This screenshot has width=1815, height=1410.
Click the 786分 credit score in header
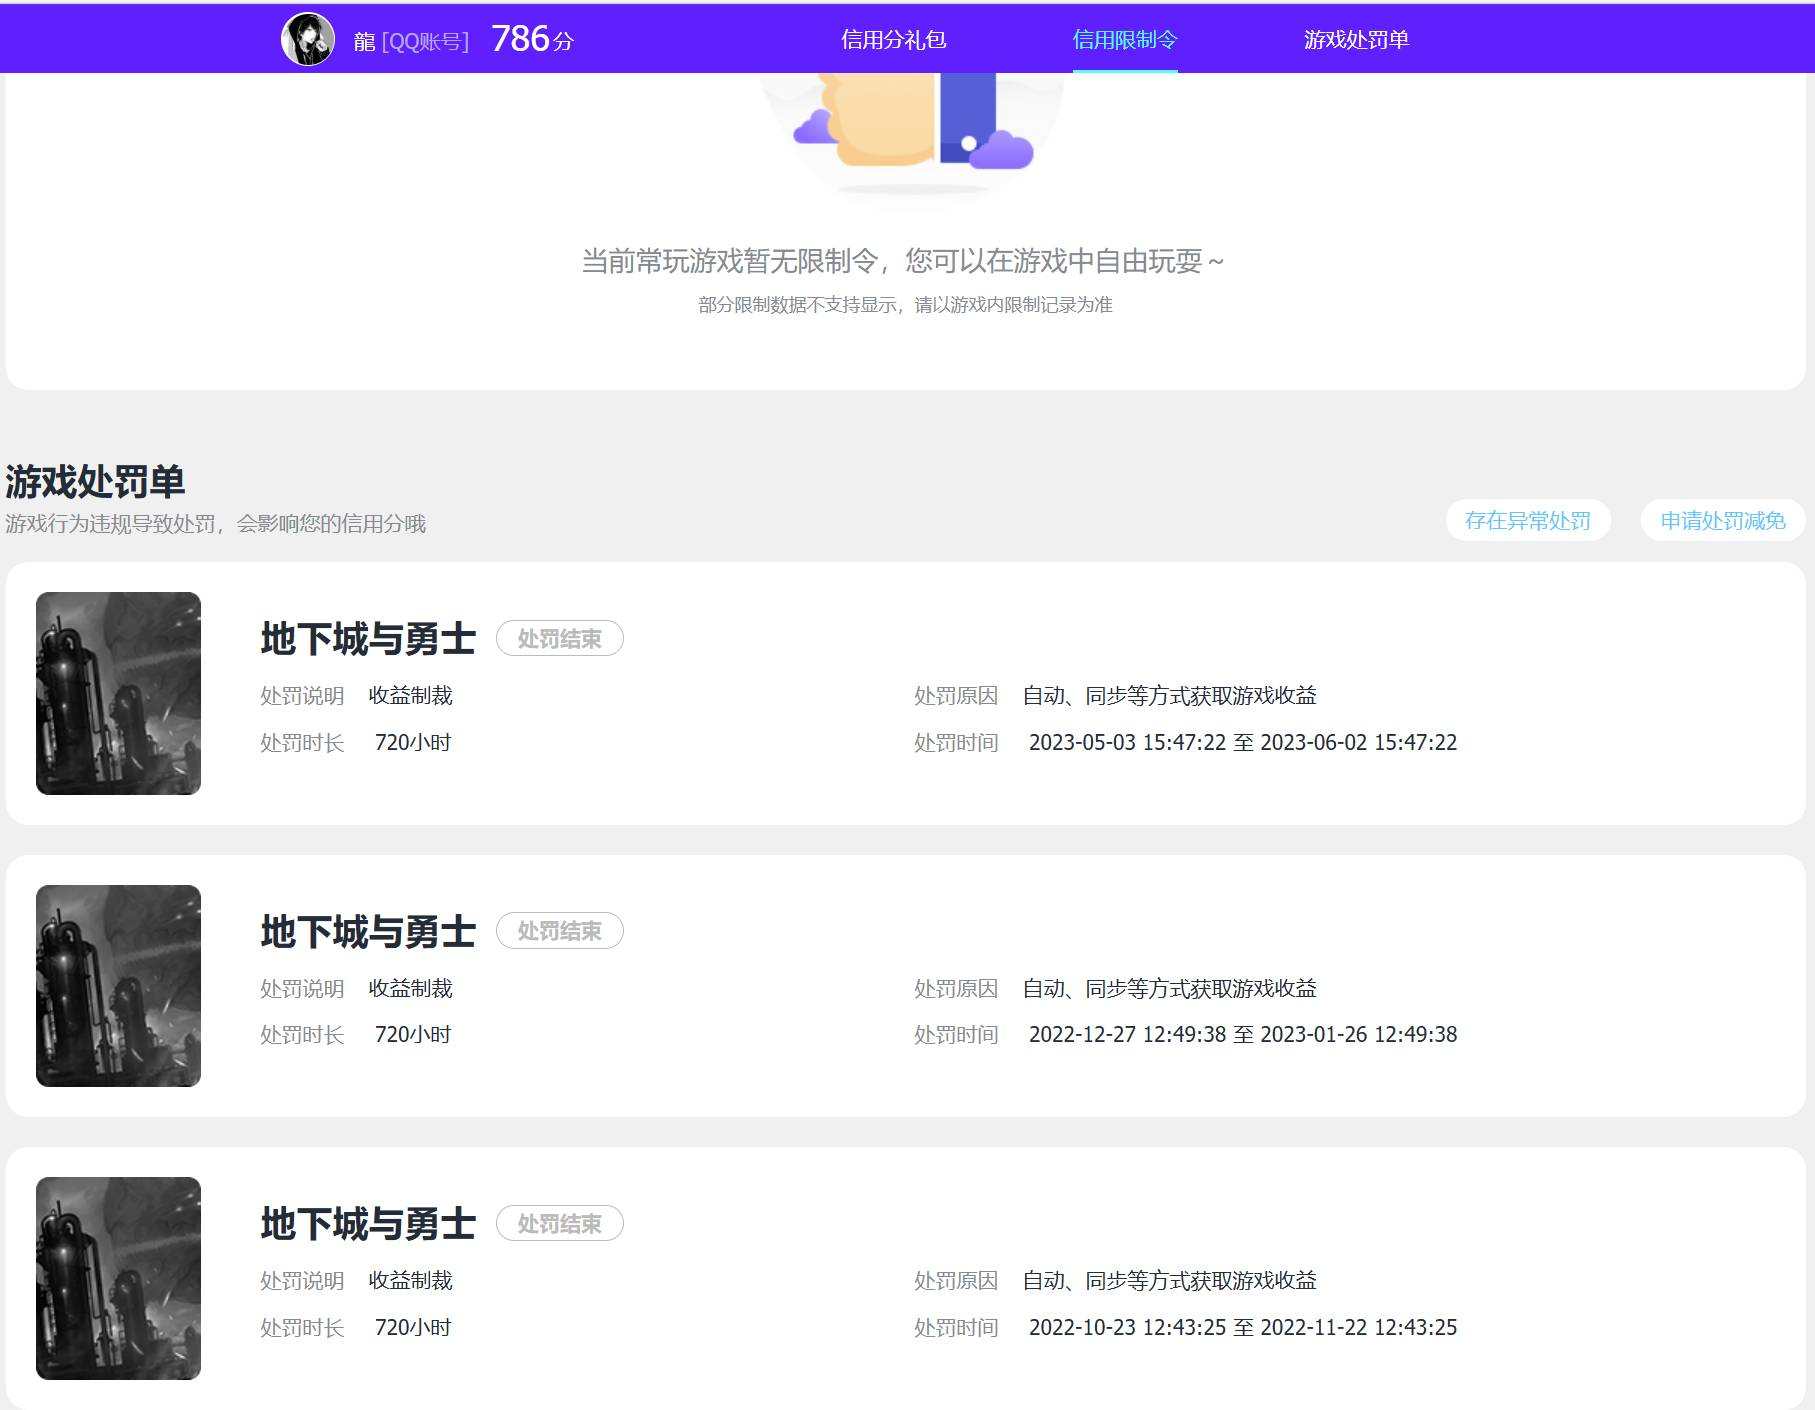point(532,39)
